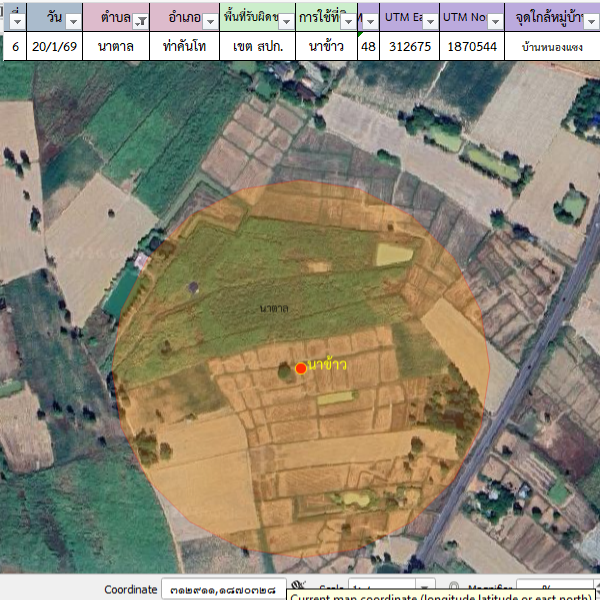Click the yellow นาข้าว map label
600x600 pixels.
pos(329,364)
